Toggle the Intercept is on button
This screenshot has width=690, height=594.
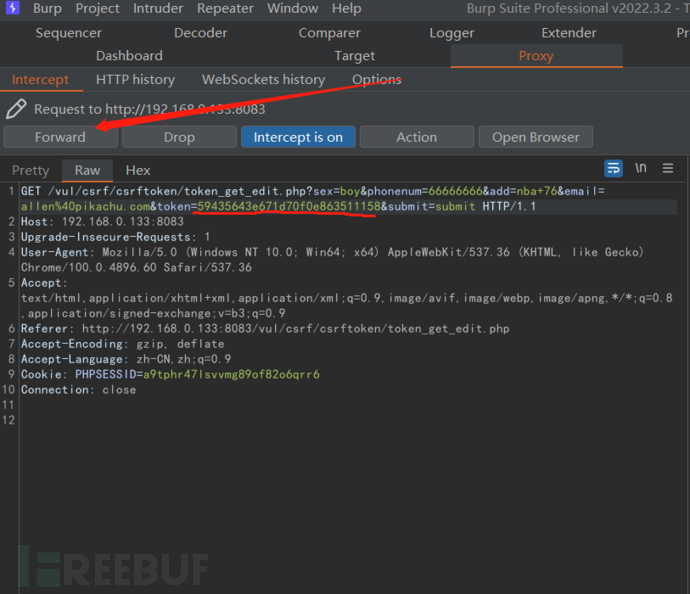coord(298,137)
